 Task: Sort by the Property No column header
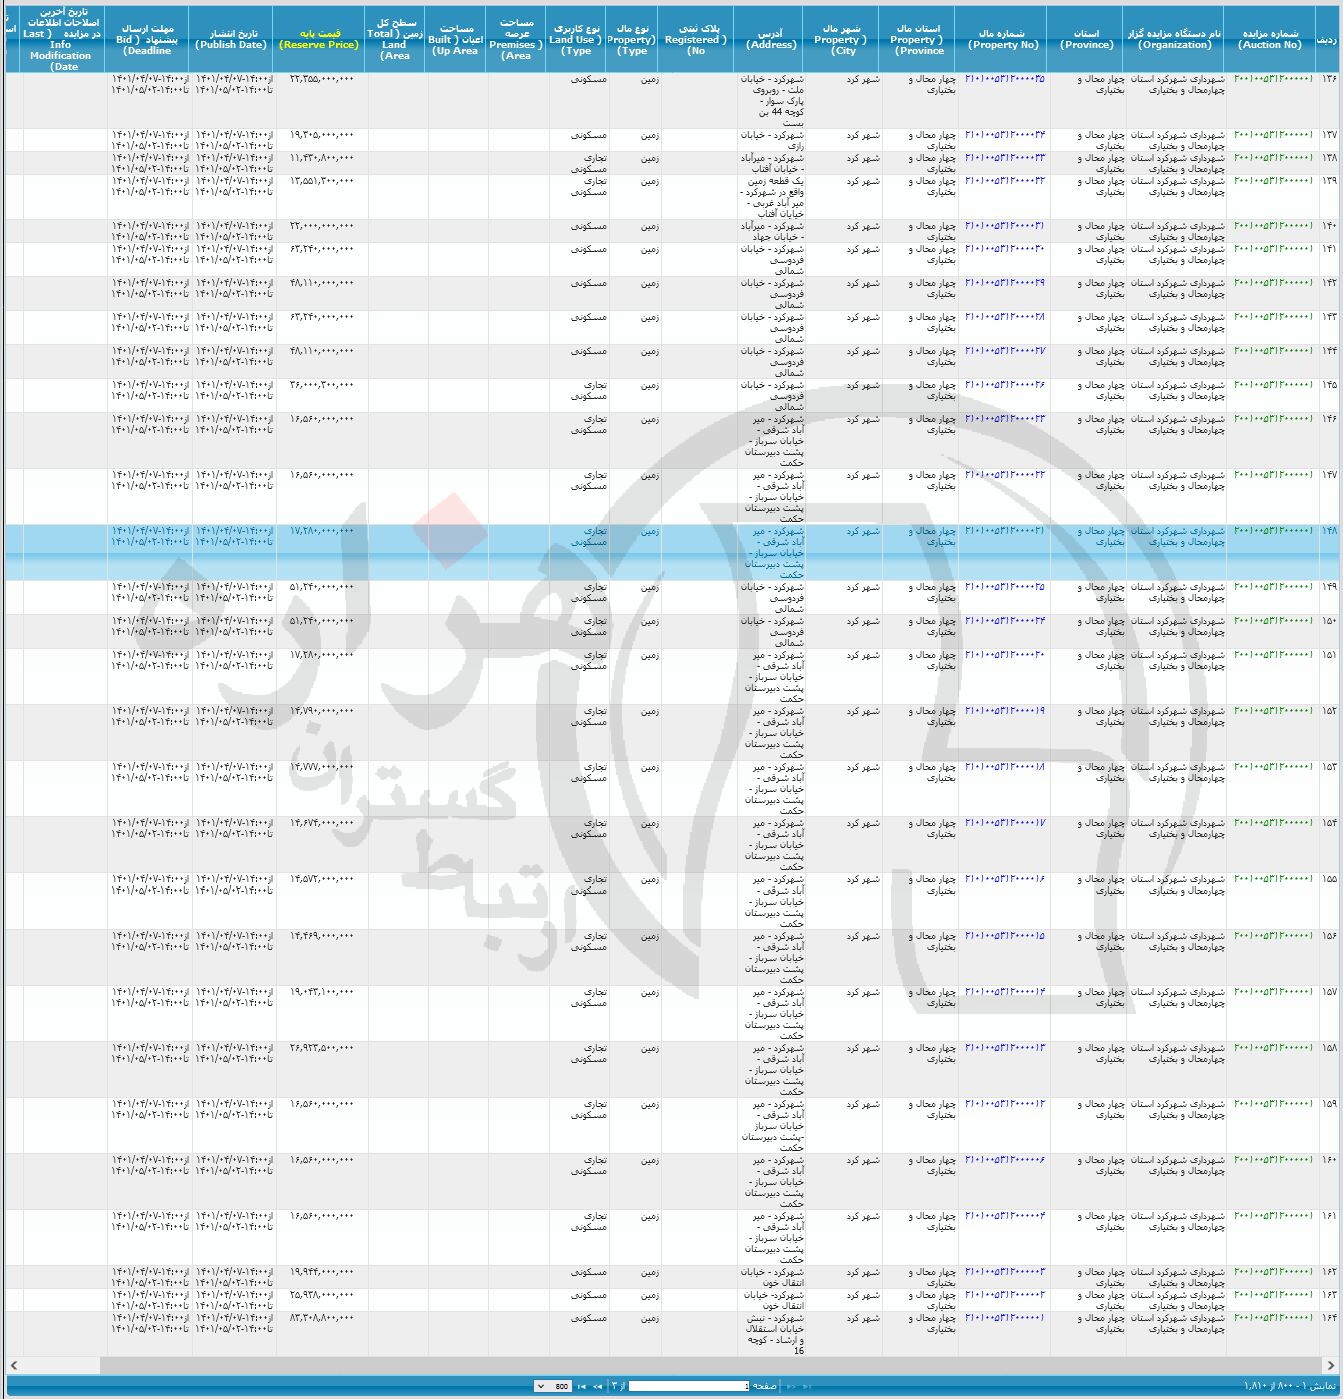(1003, 39)
